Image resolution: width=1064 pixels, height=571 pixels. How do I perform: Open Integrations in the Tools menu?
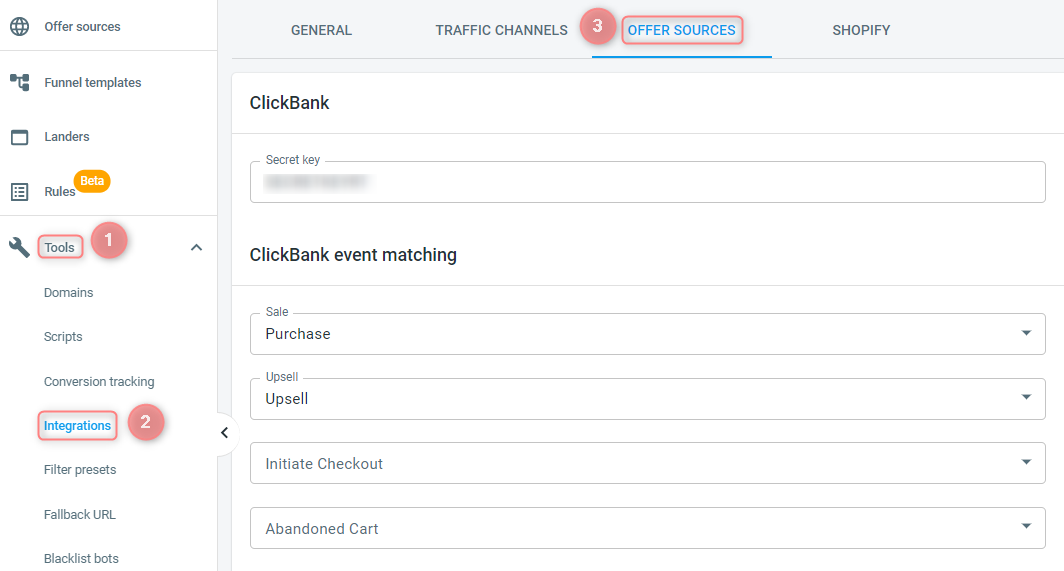click(x=77, y=426)
